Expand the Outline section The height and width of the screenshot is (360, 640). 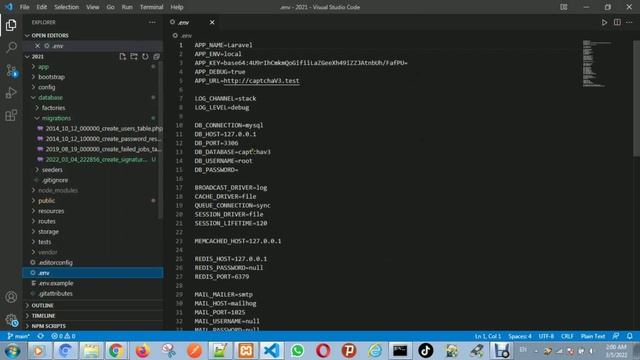(93, 305)
